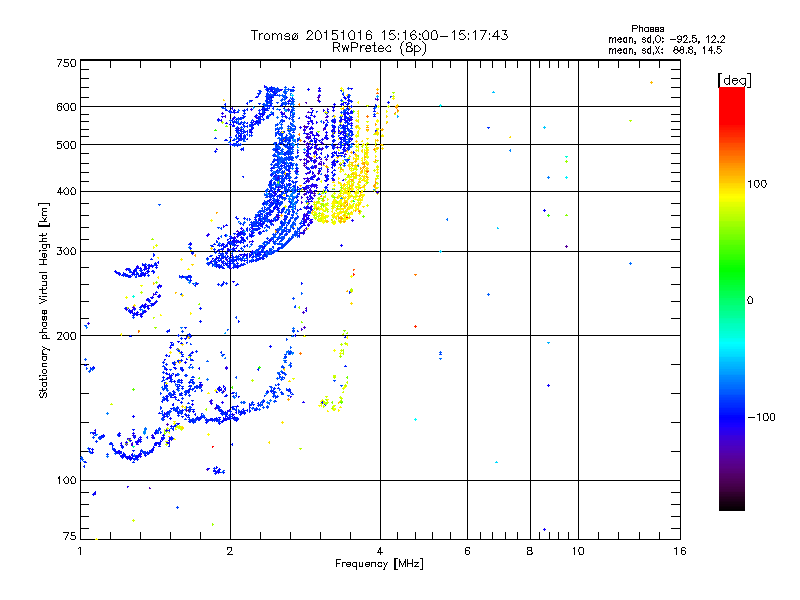
Task: Click the '2' frequency axis label
Action: pos(230,551)
